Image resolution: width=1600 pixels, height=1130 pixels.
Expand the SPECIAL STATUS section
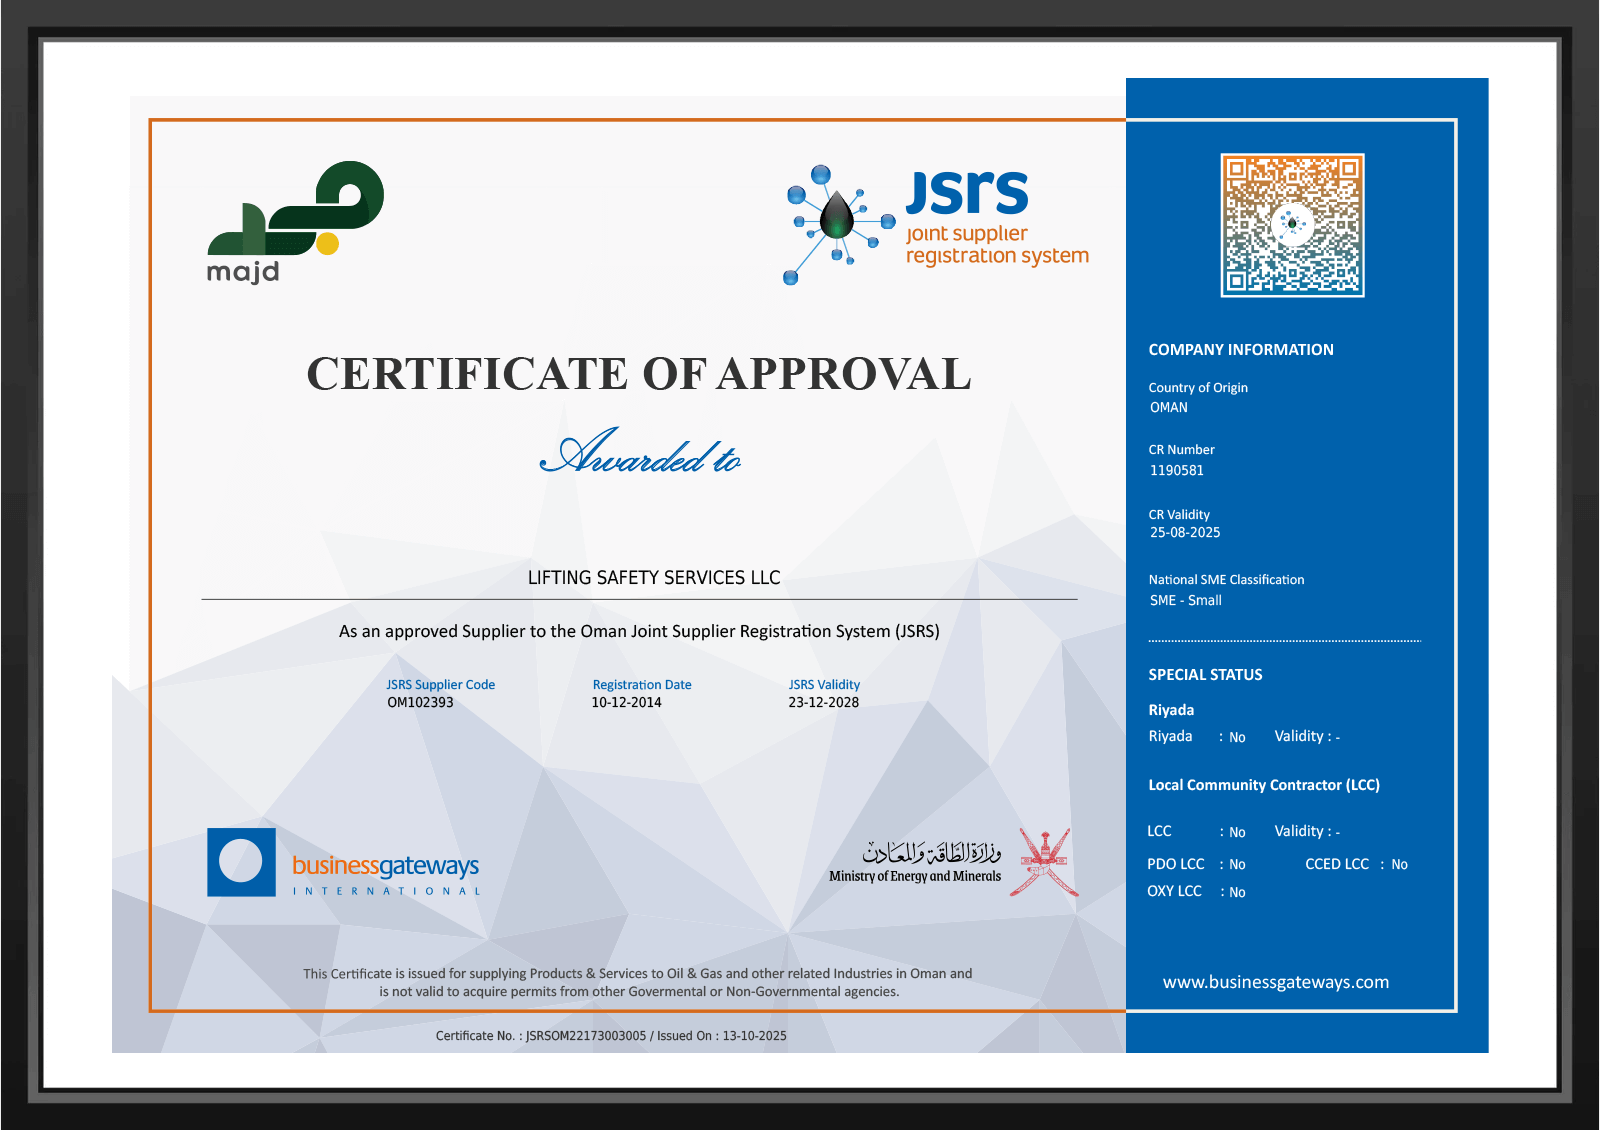point(1205,675)
